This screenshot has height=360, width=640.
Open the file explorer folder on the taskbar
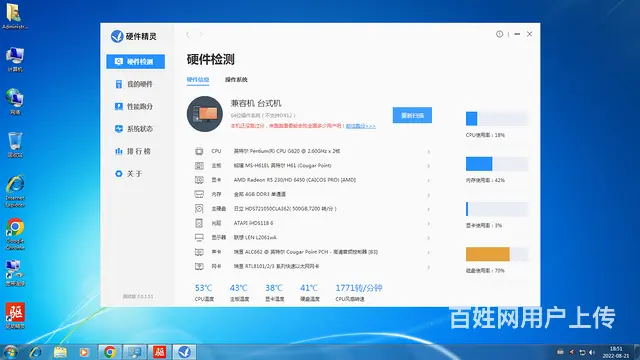tap(60, 352)
